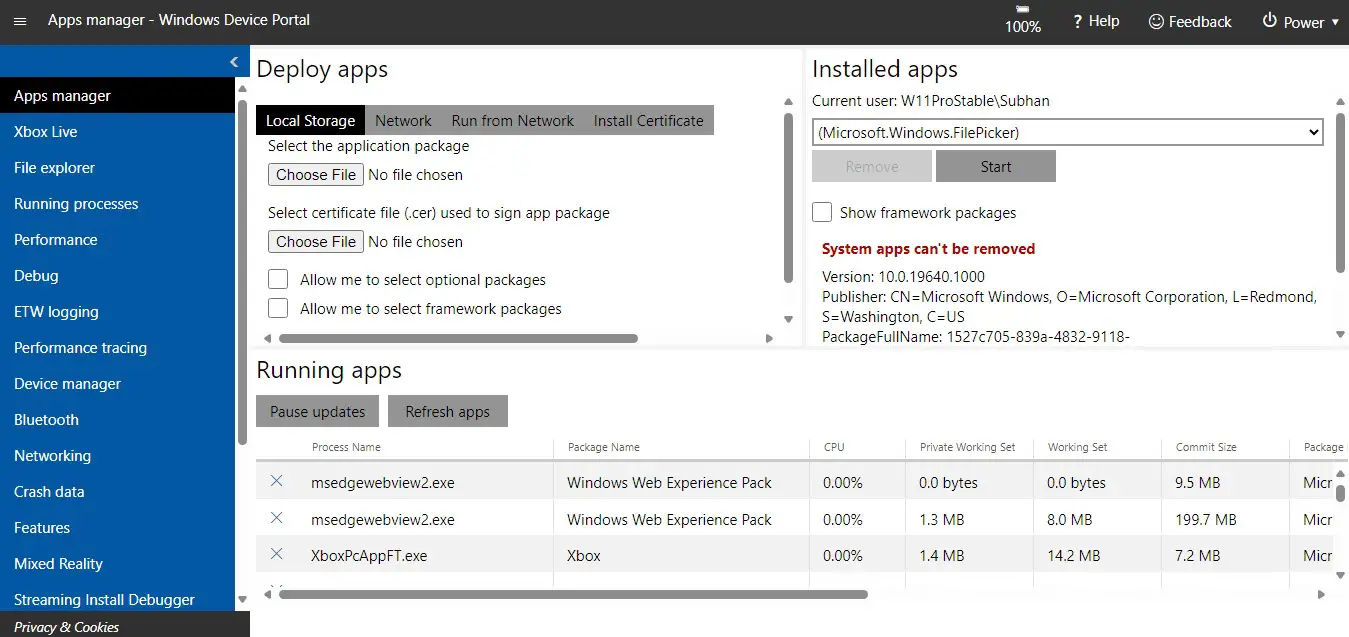Click 'System apps can't be removed' warning
Viewport: 1349px width, 637px height.
pyautogui.click(x=928, y=249)
